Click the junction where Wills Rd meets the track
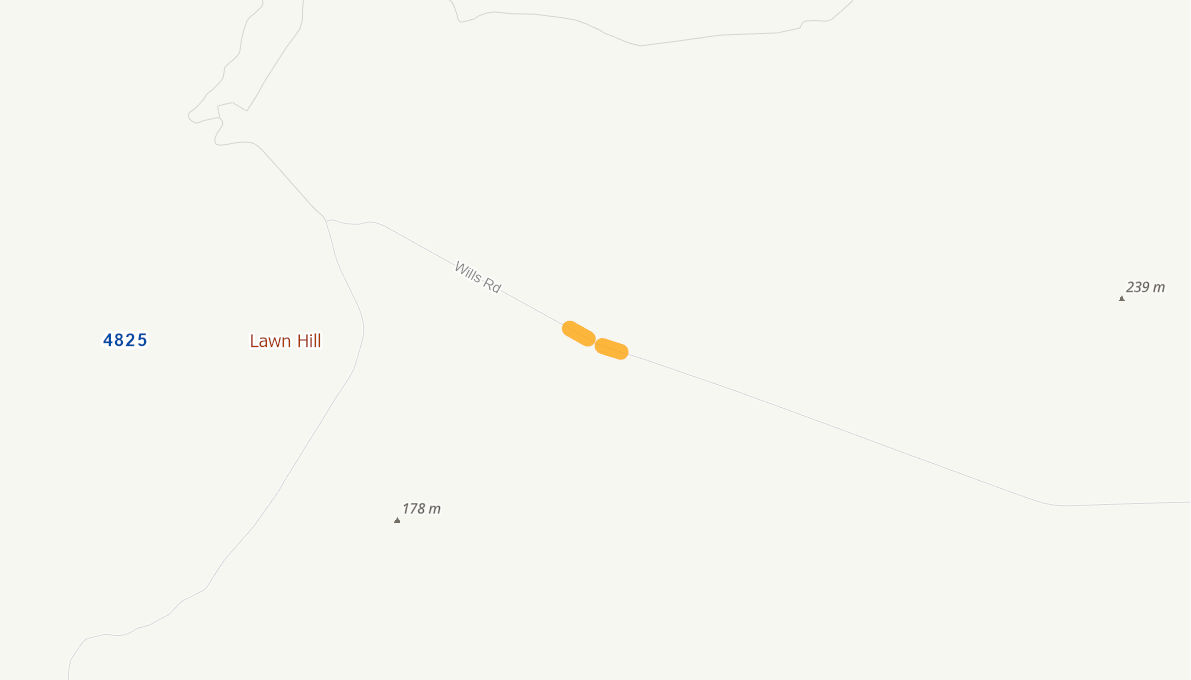 coord(327,220)
